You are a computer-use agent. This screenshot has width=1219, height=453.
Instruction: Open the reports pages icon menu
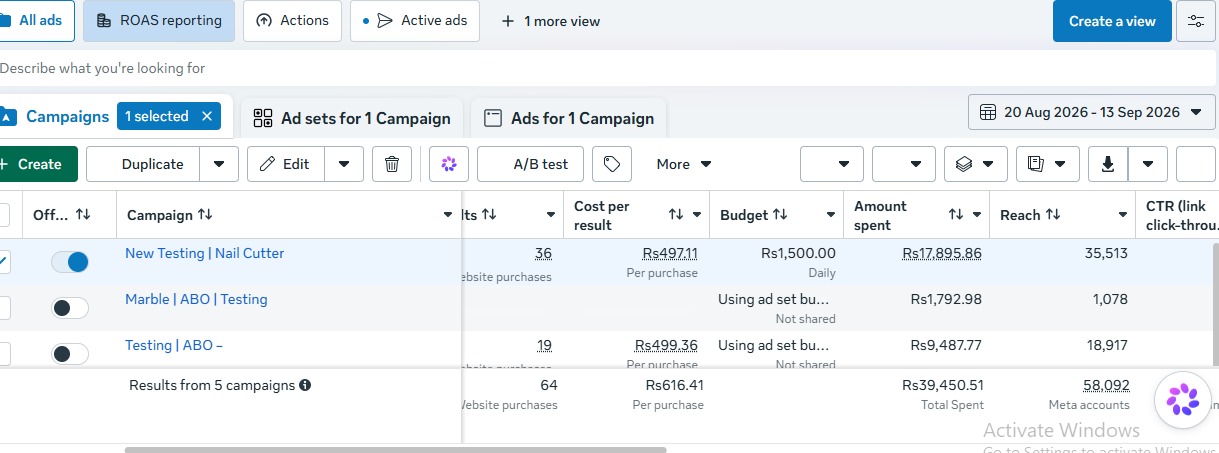(x=1048, y=164)
